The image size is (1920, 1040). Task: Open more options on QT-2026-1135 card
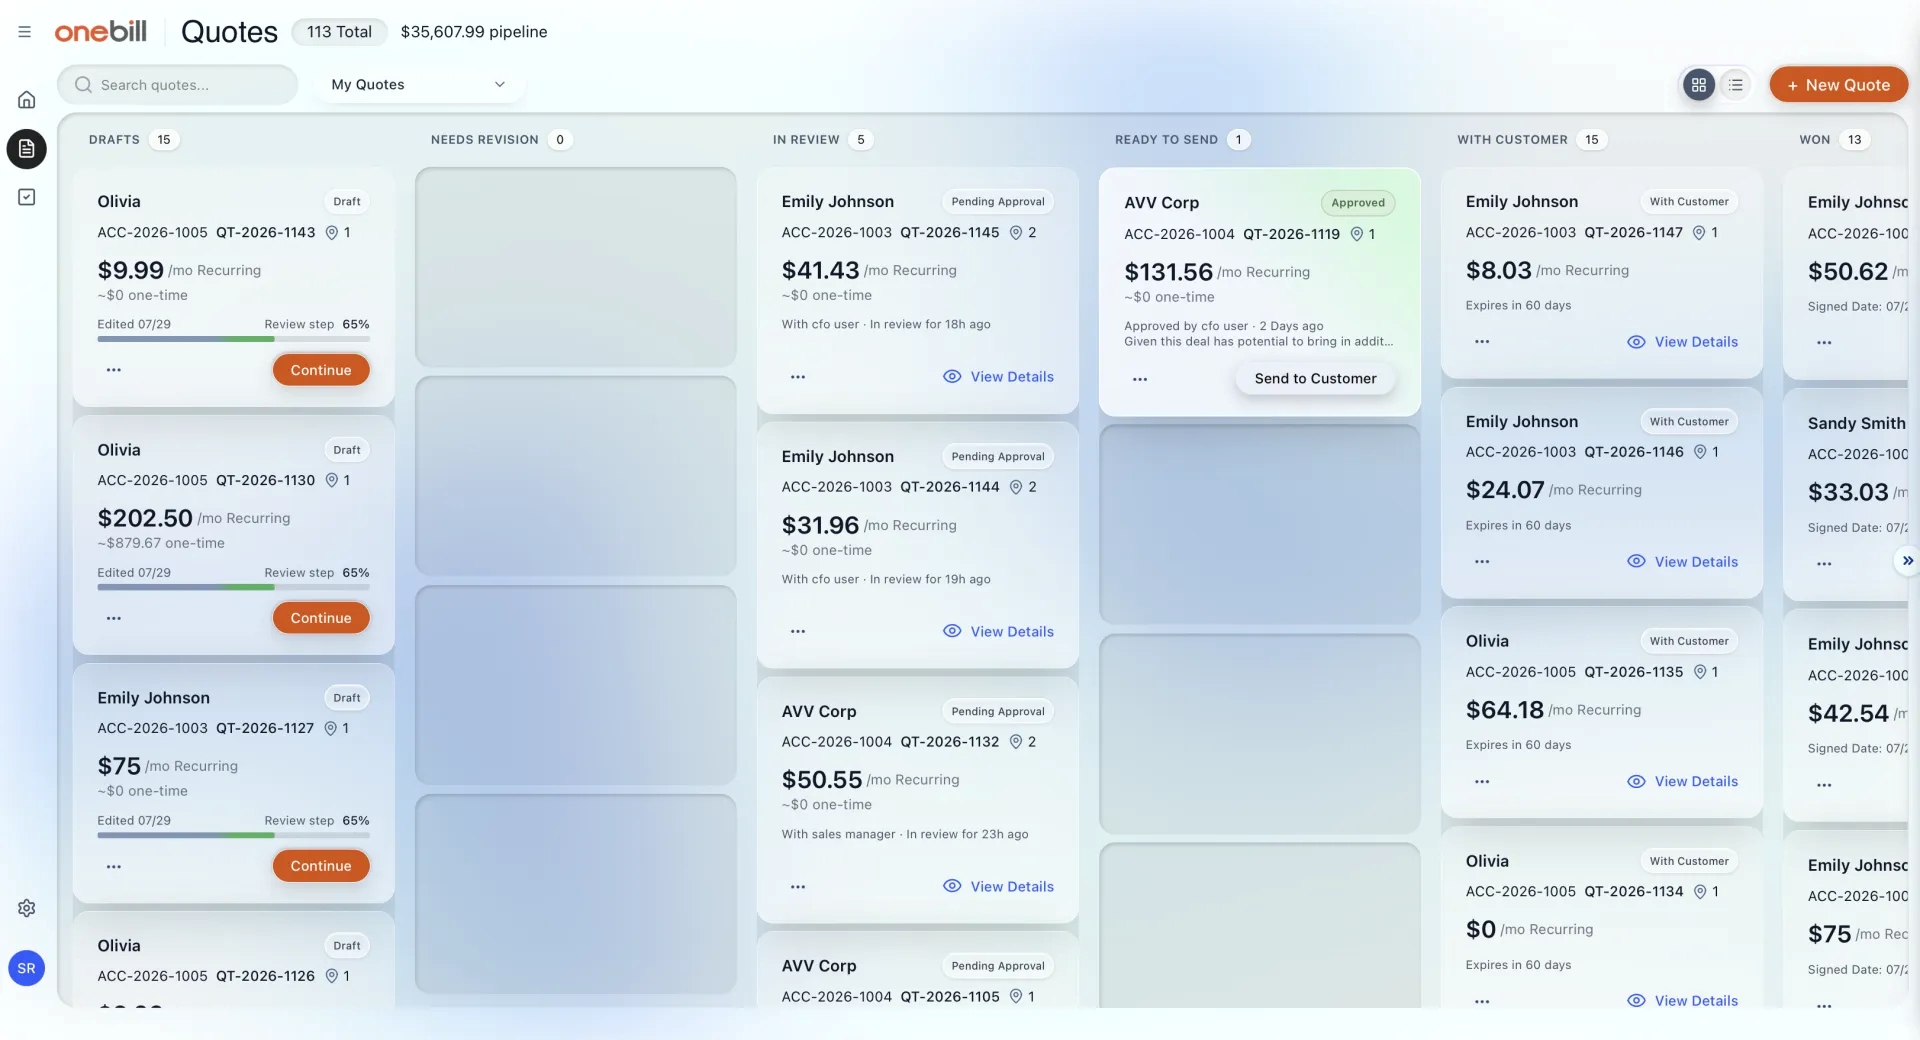pos(1482,782)
